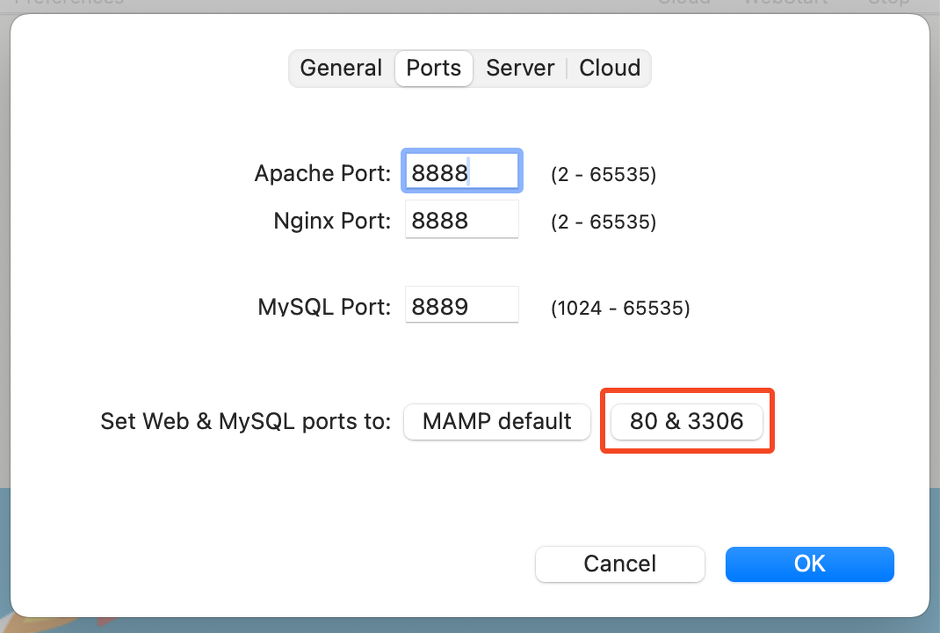Viewport: 940px width, 633px height.
Task: Click the dimmed Stop toolbar label
Action: 888,3
